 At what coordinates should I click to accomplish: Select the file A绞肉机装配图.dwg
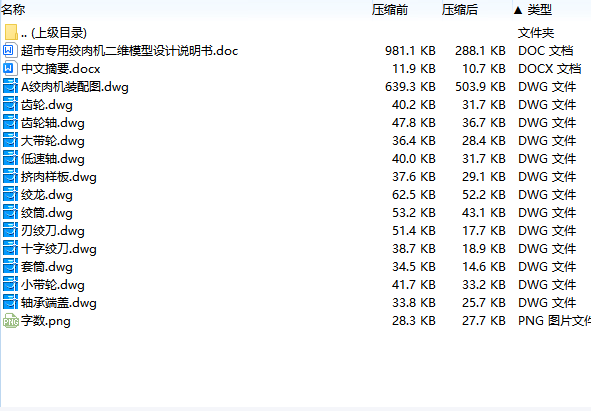(75, 87)
